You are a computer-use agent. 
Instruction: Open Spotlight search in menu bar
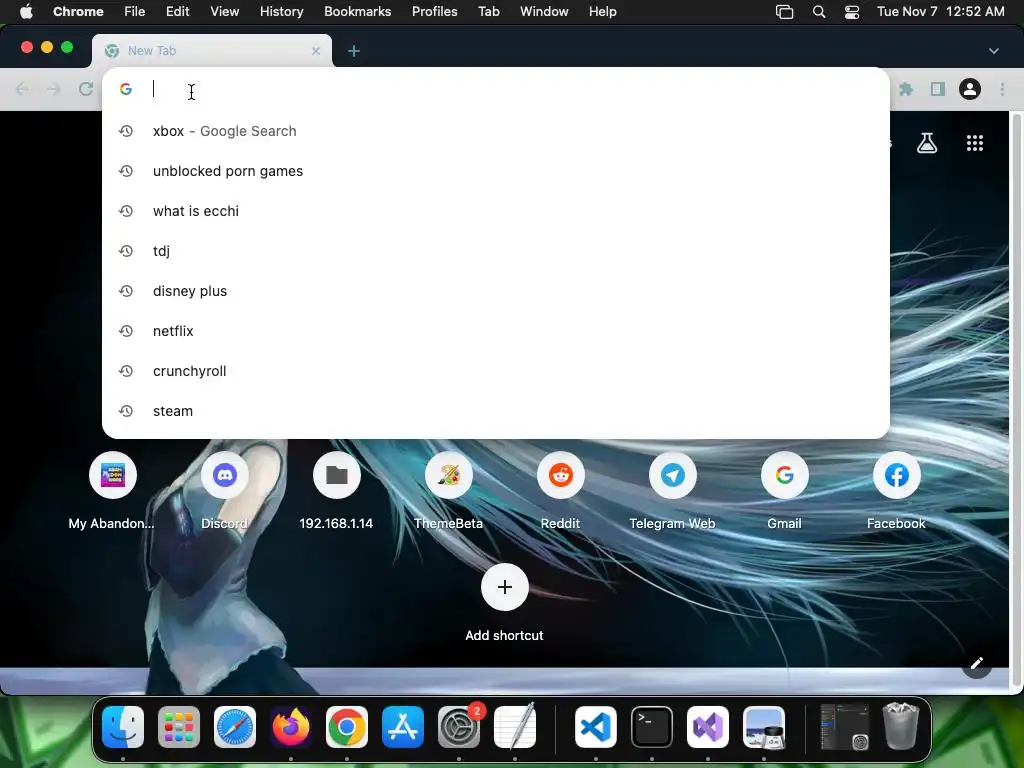(x=819, y=12)
